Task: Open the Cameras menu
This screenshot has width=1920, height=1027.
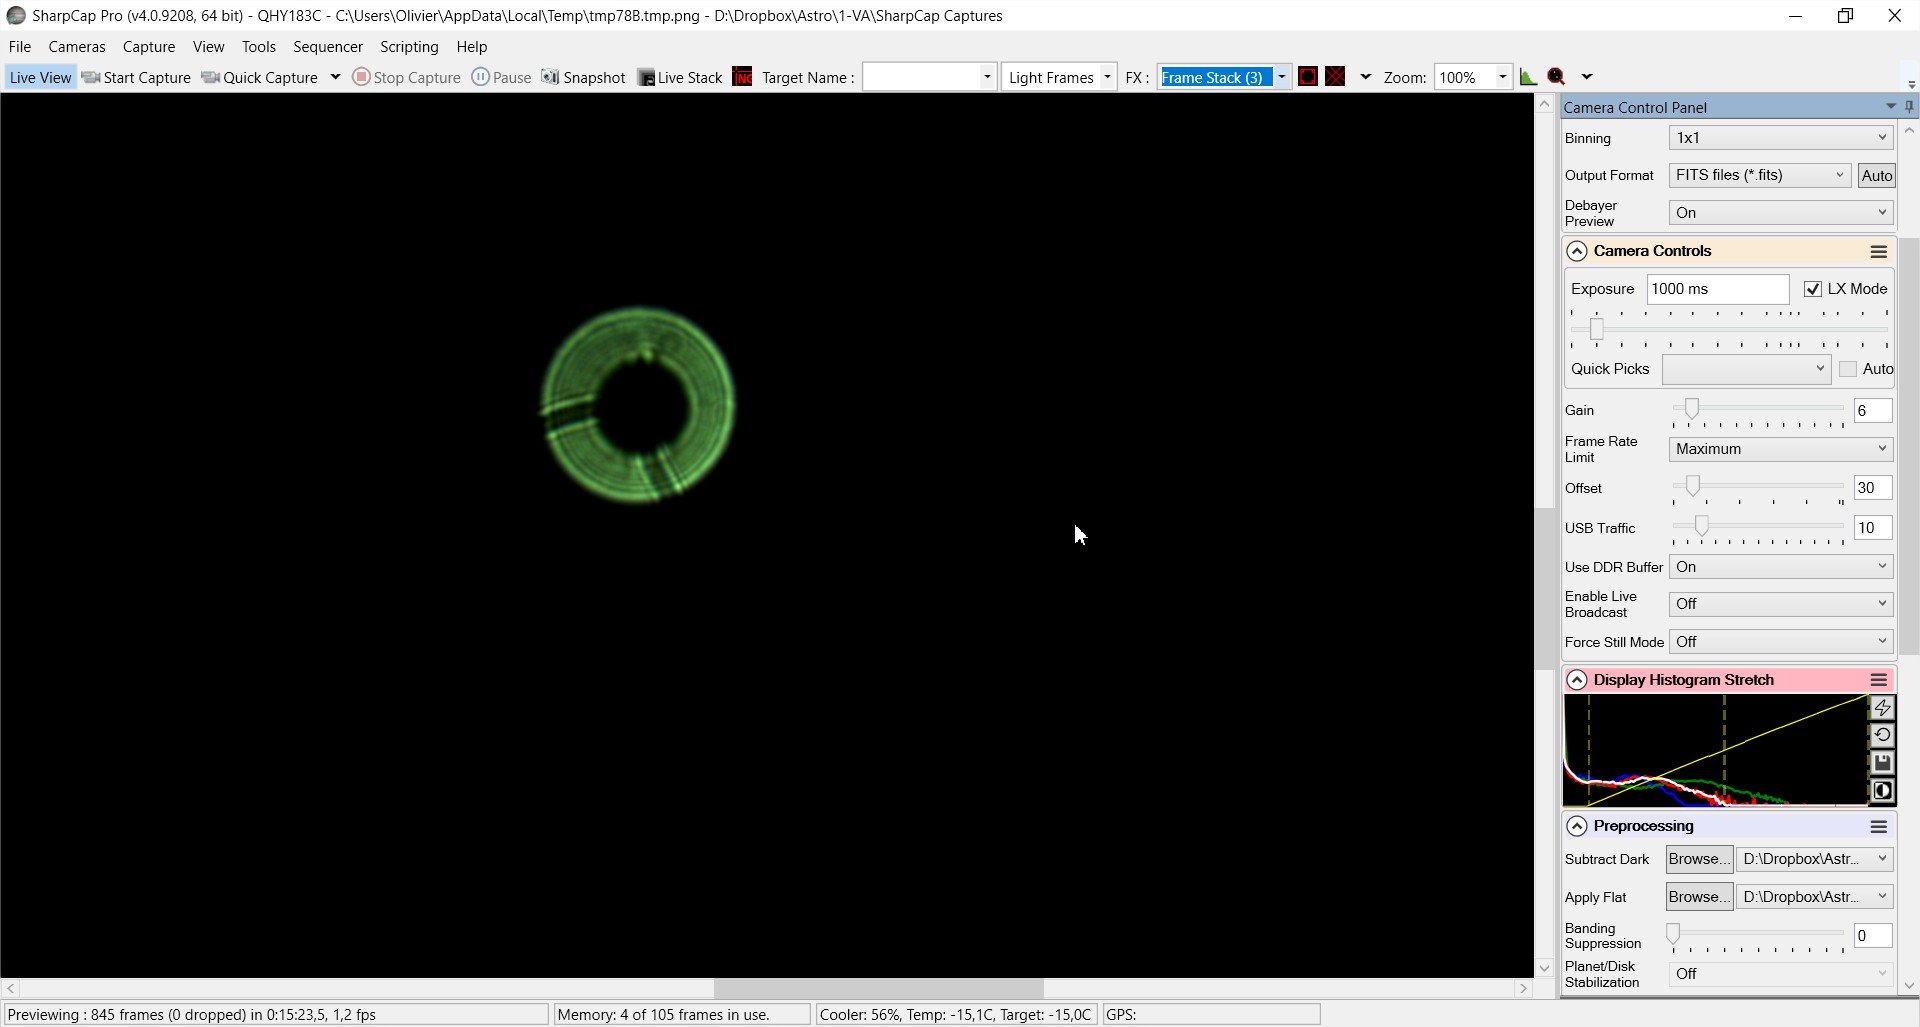Action: tap(76, 47)
